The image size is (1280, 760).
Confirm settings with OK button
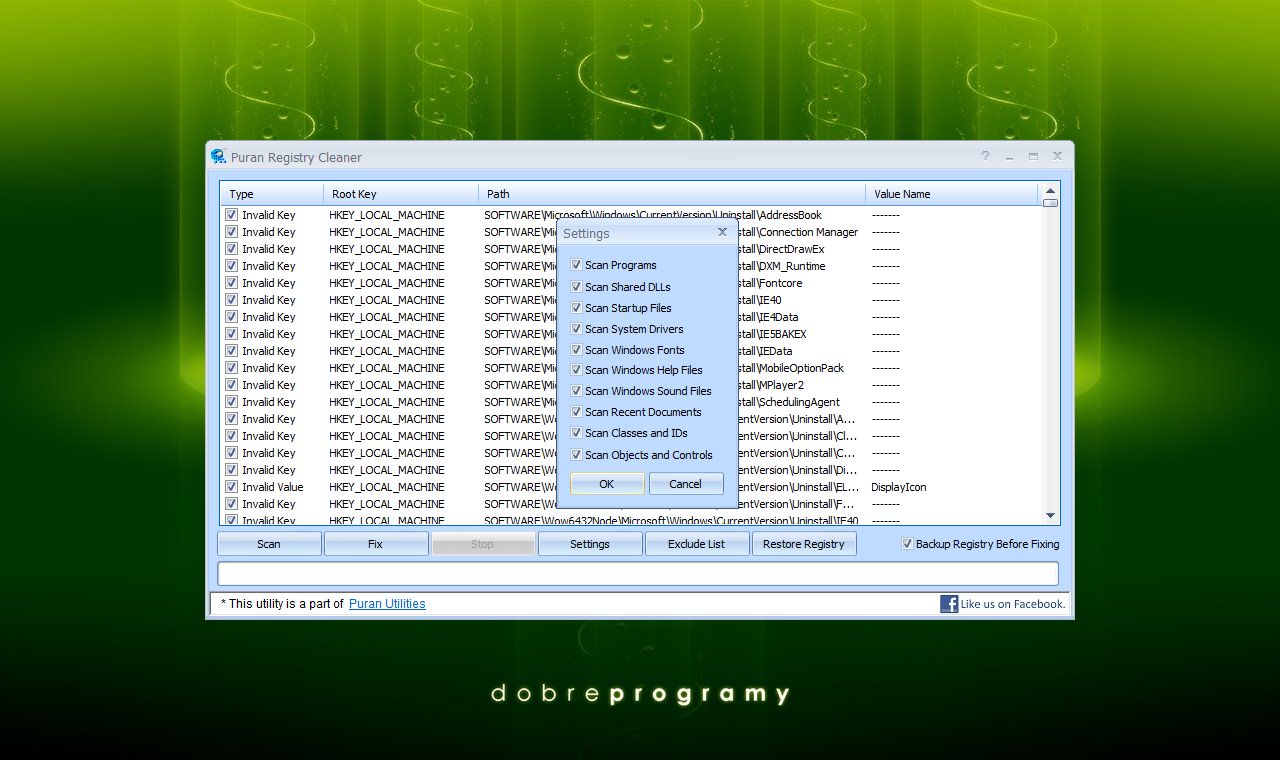[x=607, y=484]
